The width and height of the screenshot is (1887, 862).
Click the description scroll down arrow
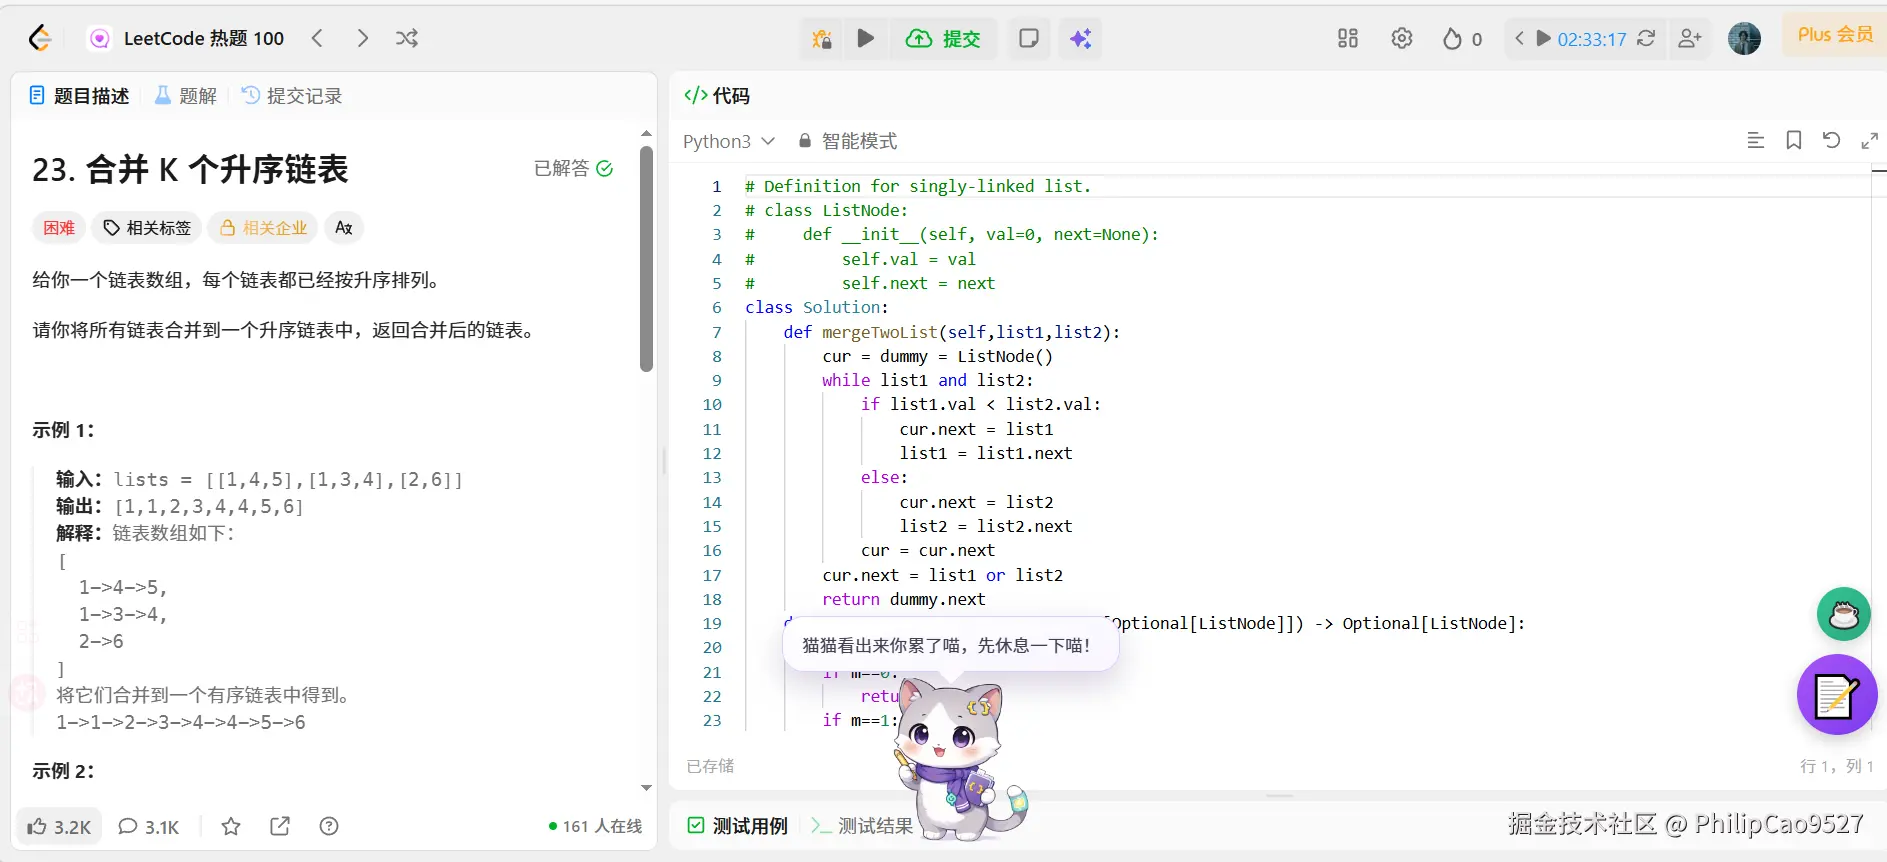pyautogui.click(x=646, y=788)
